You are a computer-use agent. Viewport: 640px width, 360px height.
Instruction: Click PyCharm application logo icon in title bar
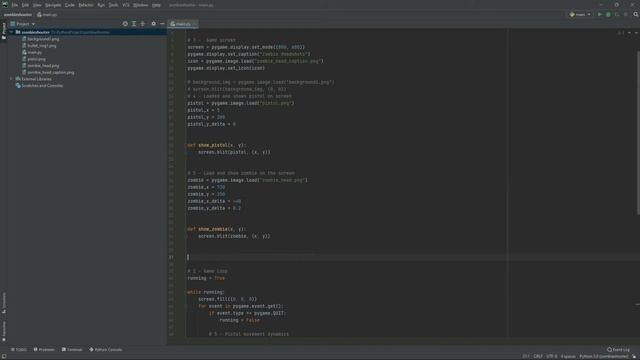[5, 5]
